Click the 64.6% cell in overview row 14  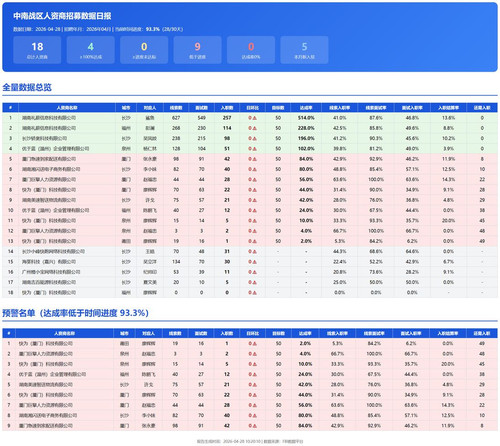click(412, 252)
